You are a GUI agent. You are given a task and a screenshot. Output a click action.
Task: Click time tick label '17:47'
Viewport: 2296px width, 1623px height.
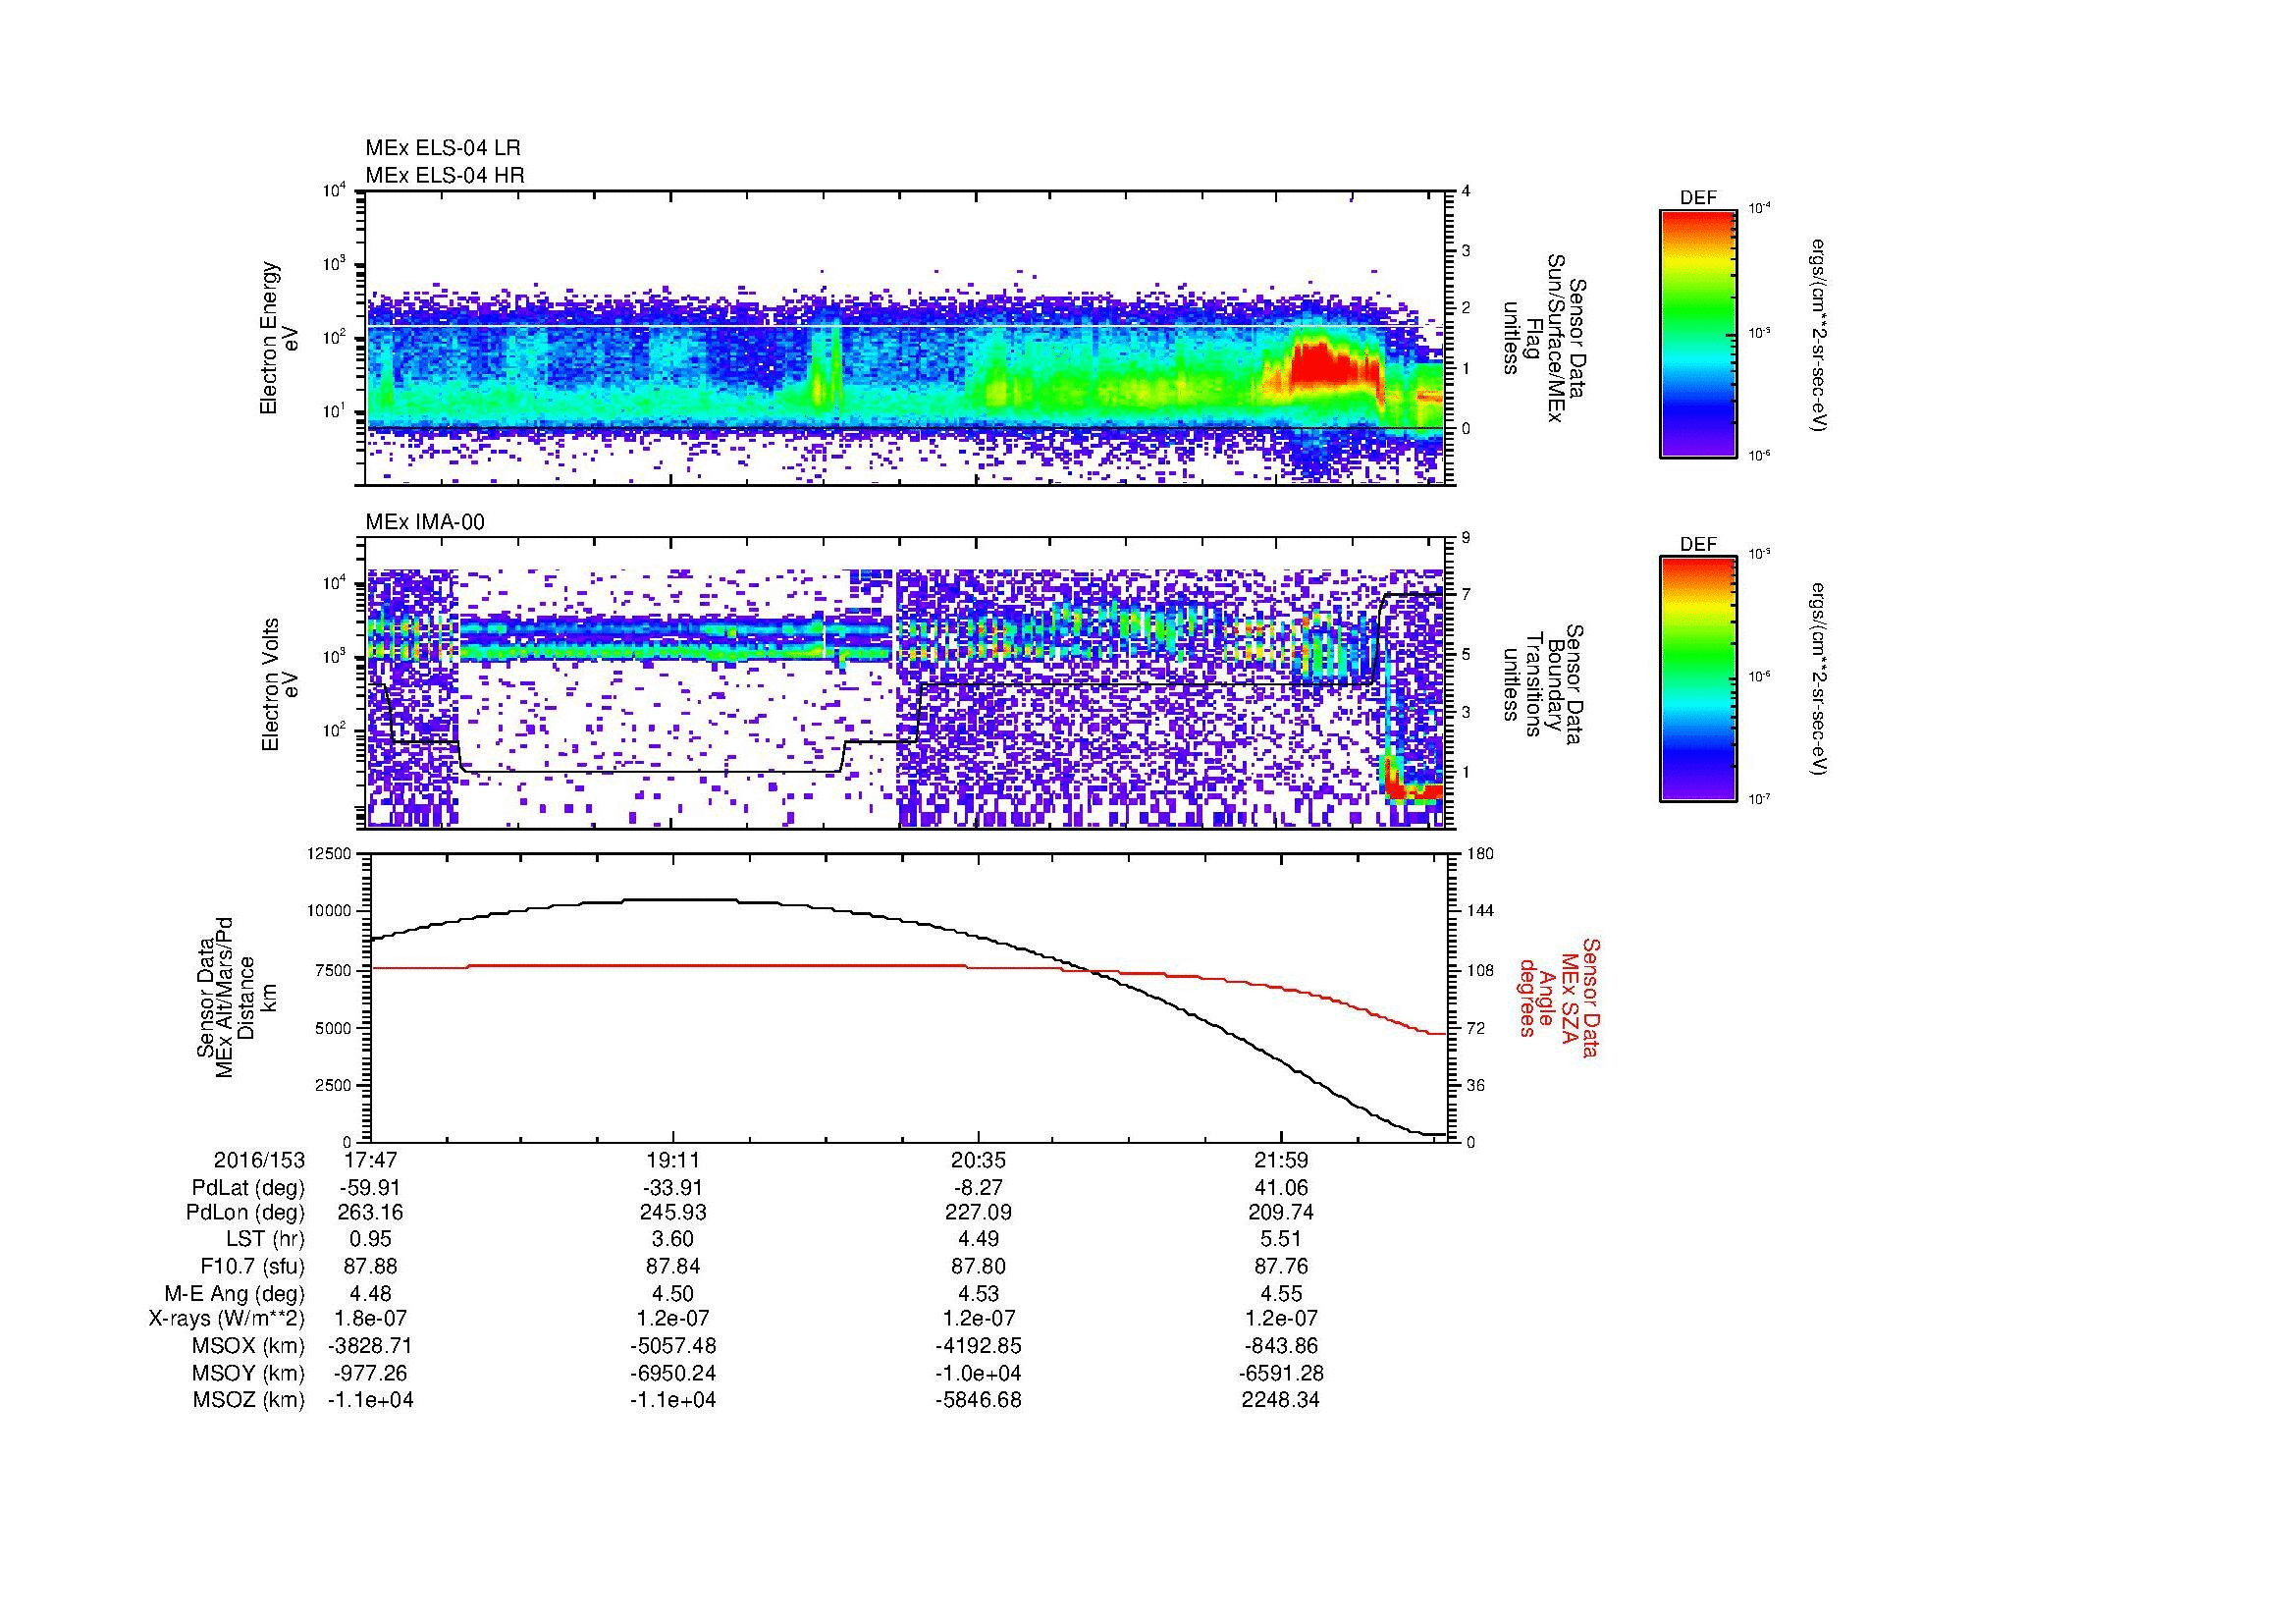(x=370, y=1160)
